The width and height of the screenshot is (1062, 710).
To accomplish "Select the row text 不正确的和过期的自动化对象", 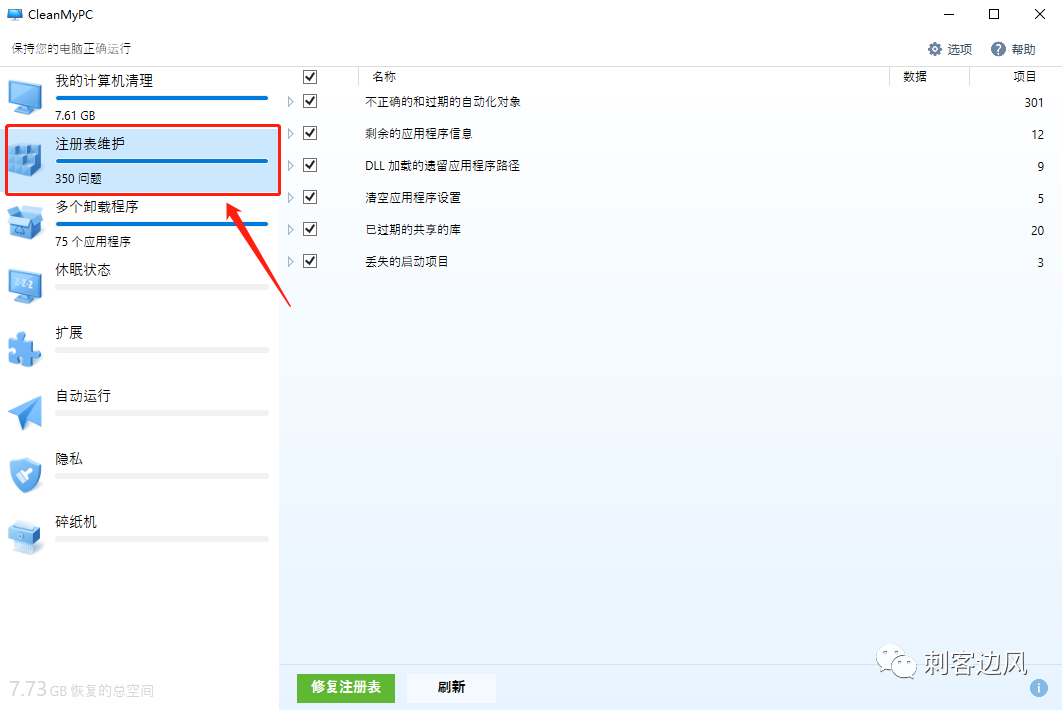I will [443, 102].
